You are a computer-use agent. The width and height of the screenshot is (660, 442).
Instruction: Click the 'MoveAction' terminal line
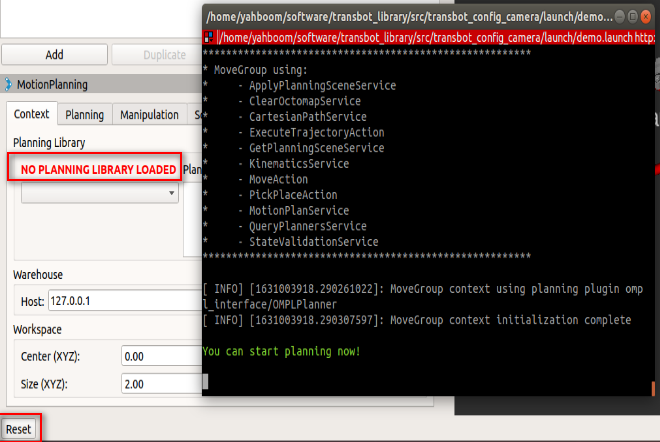coord(278,179)
